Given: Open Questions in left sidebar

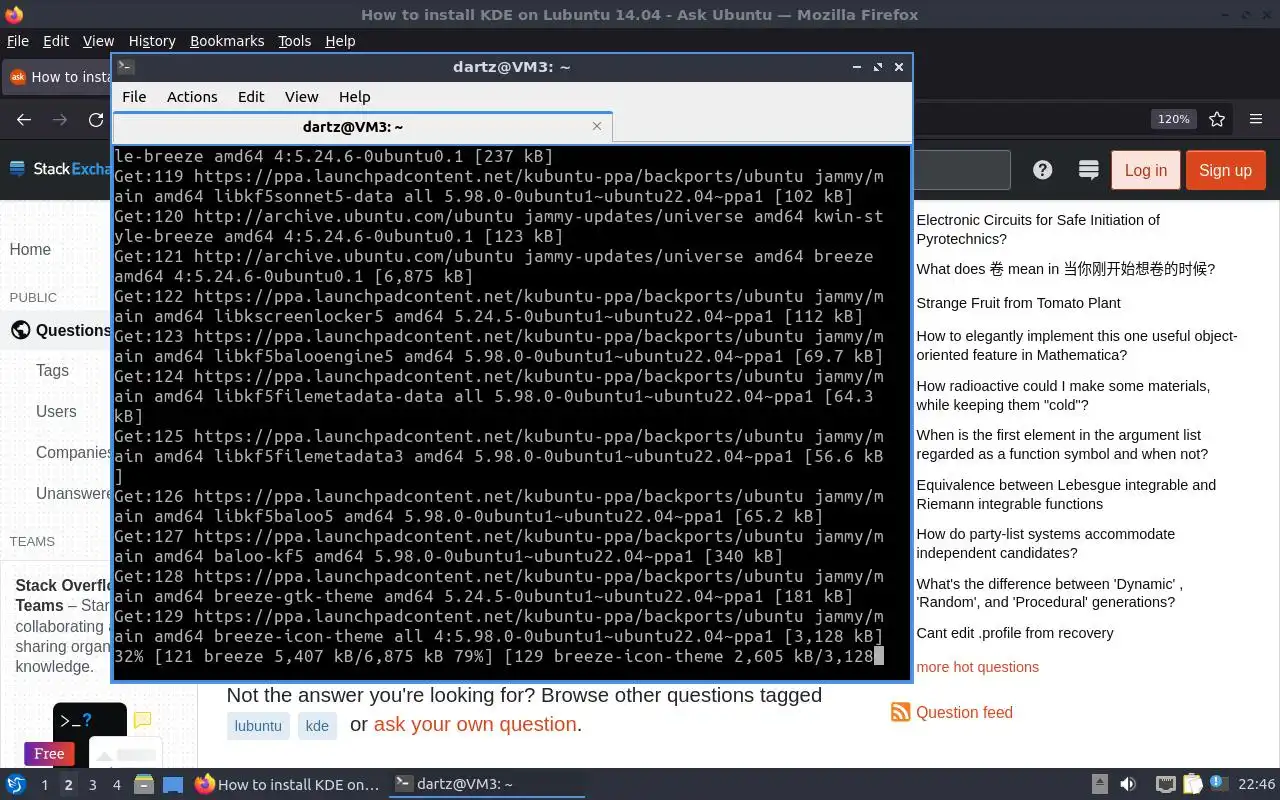Looking at the screenshot, I should (62, 330).
